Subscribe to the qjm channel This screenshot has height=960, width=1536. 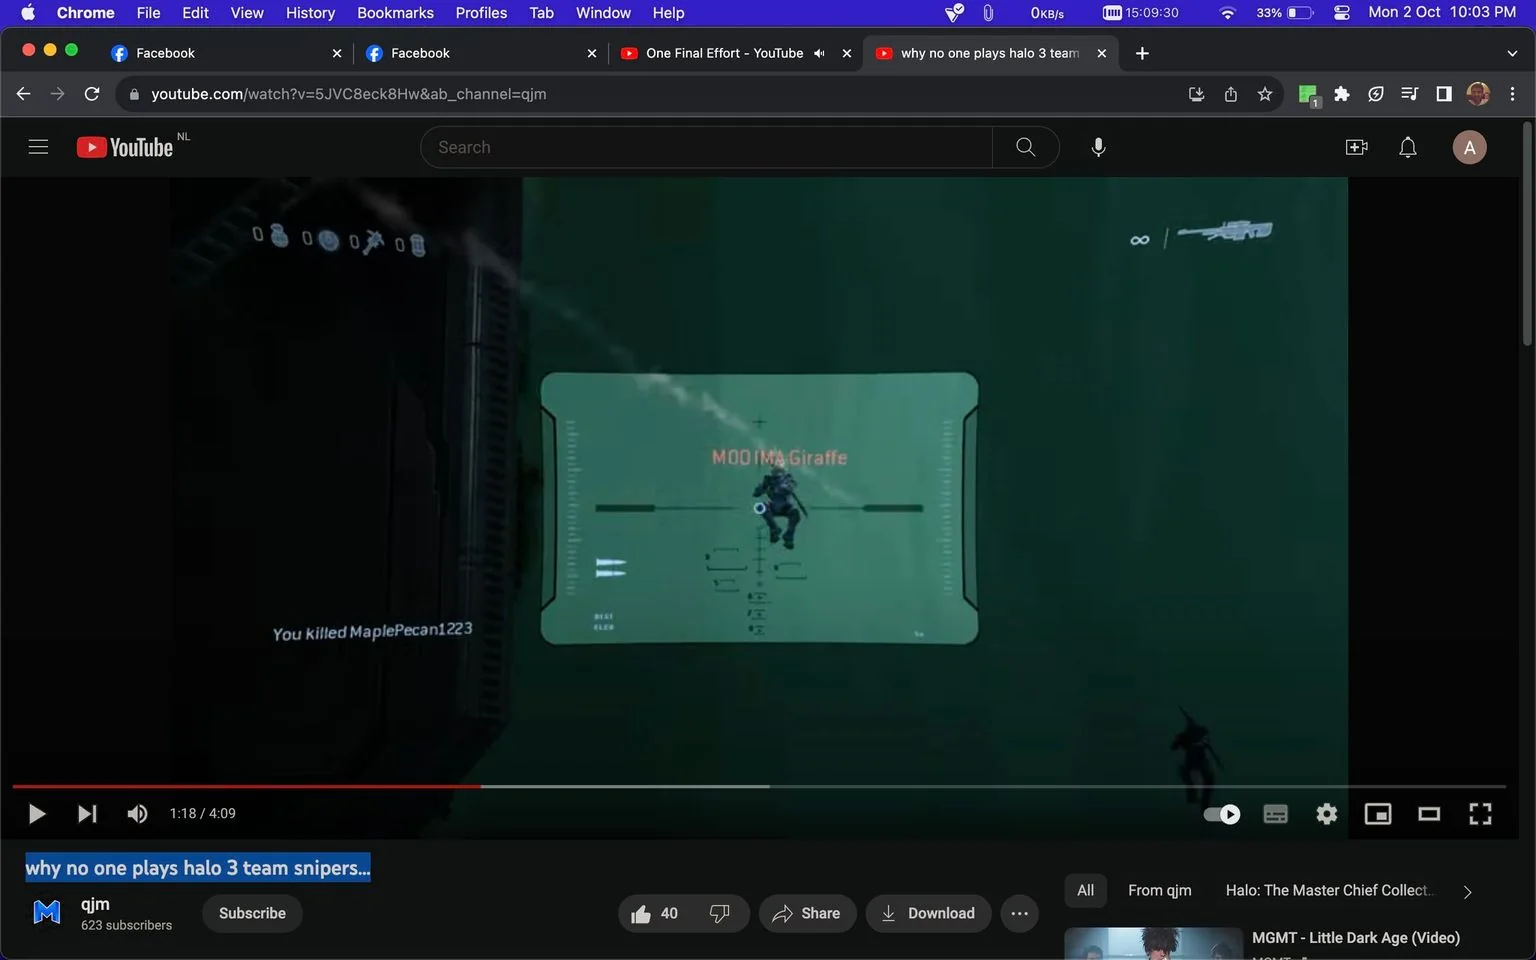point(252,913)
